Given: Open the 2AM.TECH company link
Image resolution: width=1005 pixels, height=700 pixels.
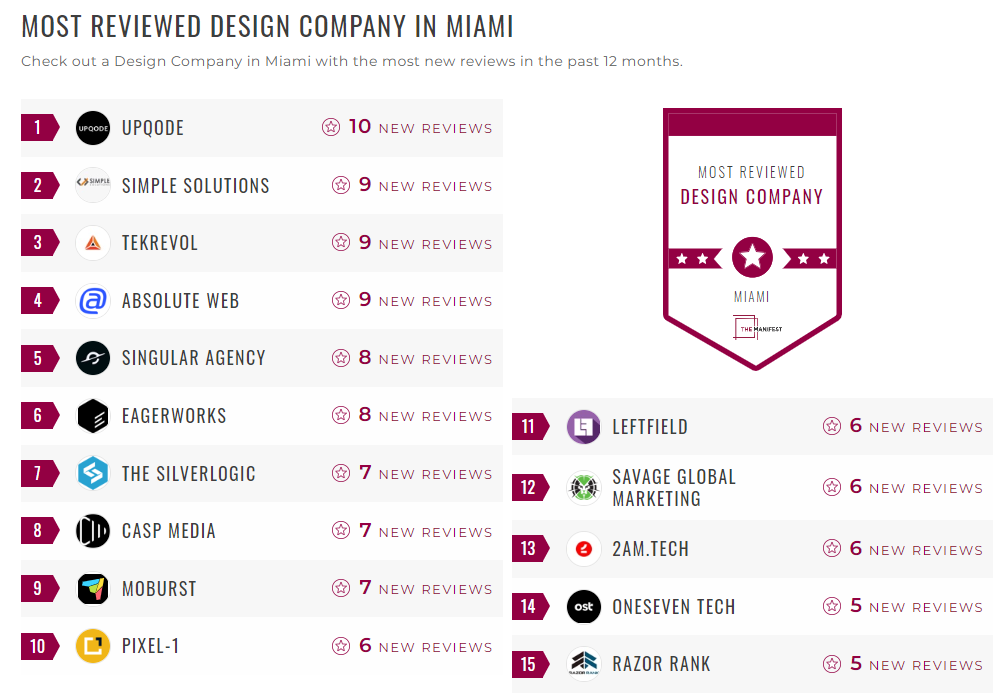Looking at the screenshot, I should tap(650, 549).
